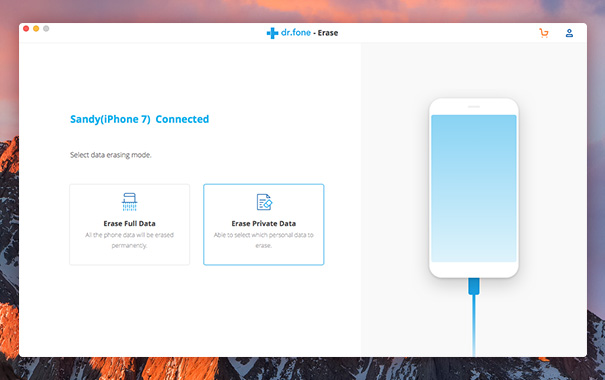605x380 pixels.
Task: Close the dr.fone window with red button
Action: pyautogui.click(x=26, y=29)
